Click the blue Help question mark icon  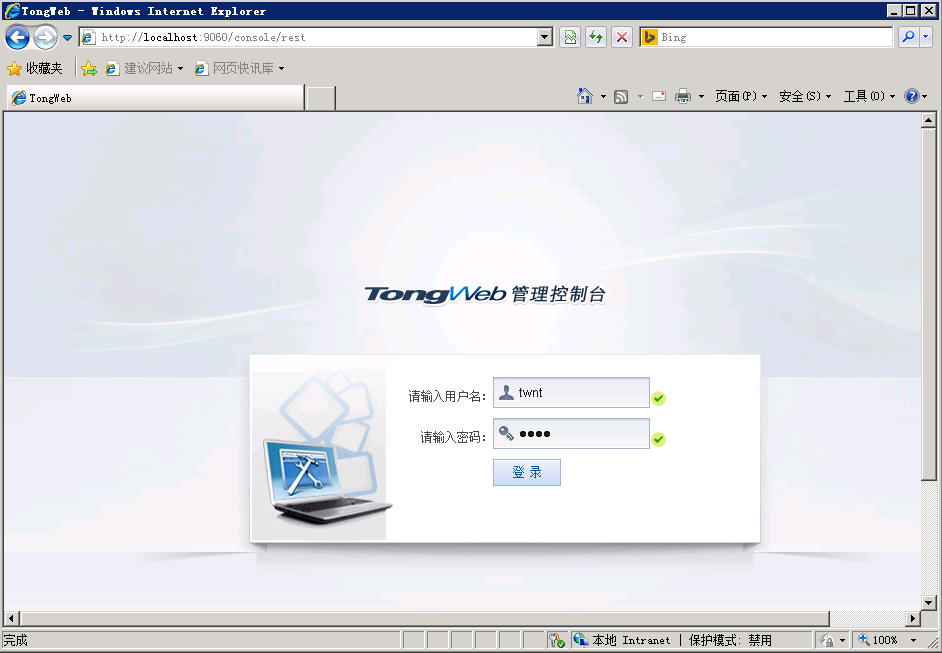[911, 96]
